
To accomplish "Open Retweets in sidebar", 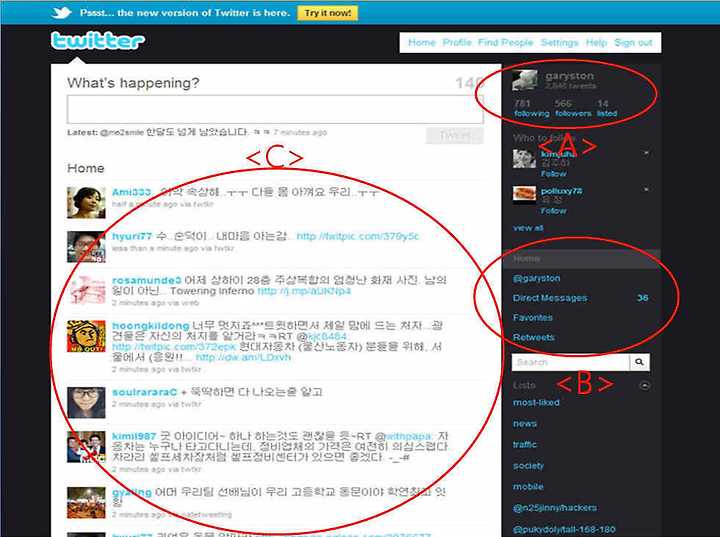I will click(534, 337).
